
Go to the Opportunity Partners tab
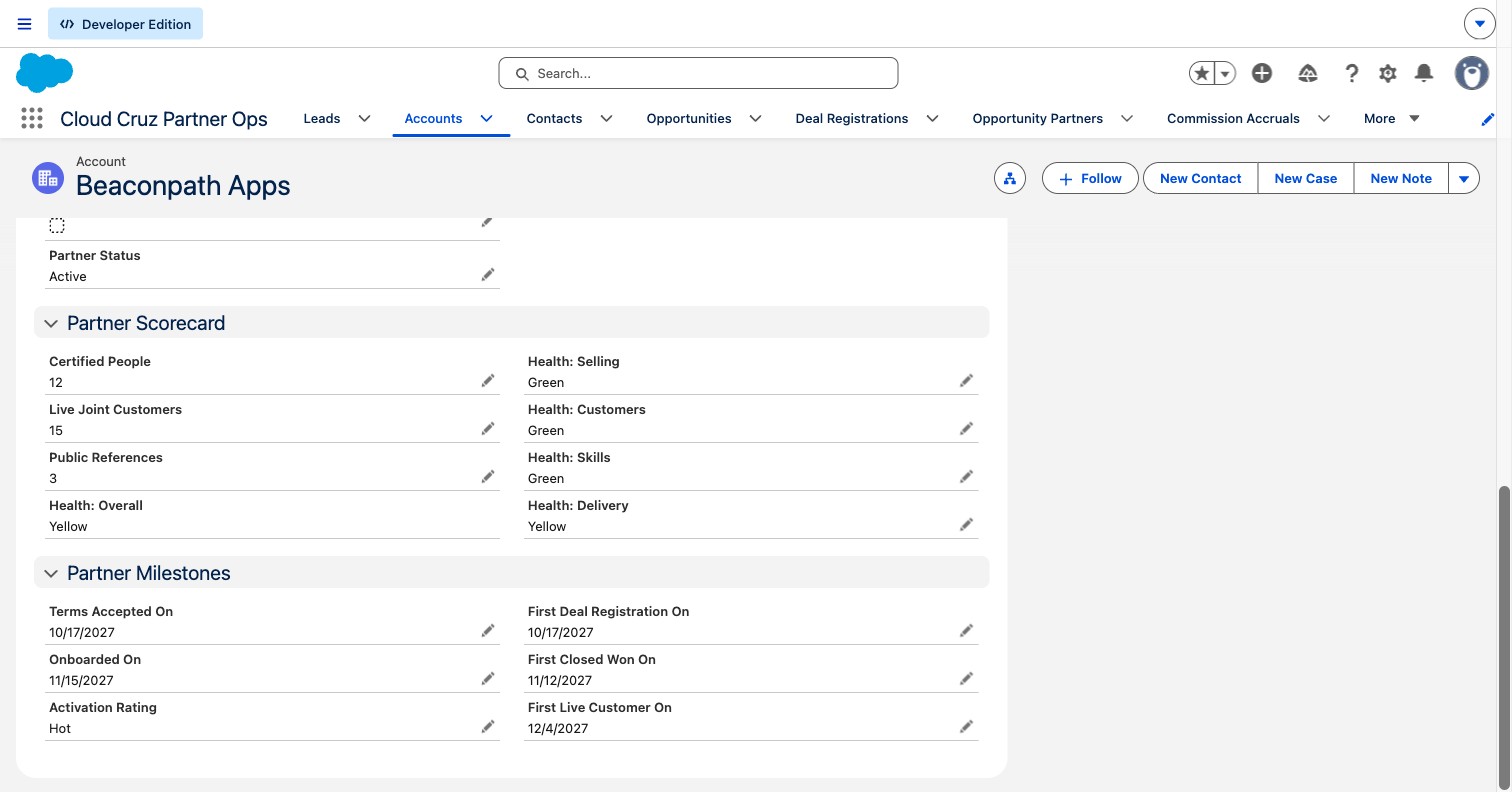tap(1038, 119)
